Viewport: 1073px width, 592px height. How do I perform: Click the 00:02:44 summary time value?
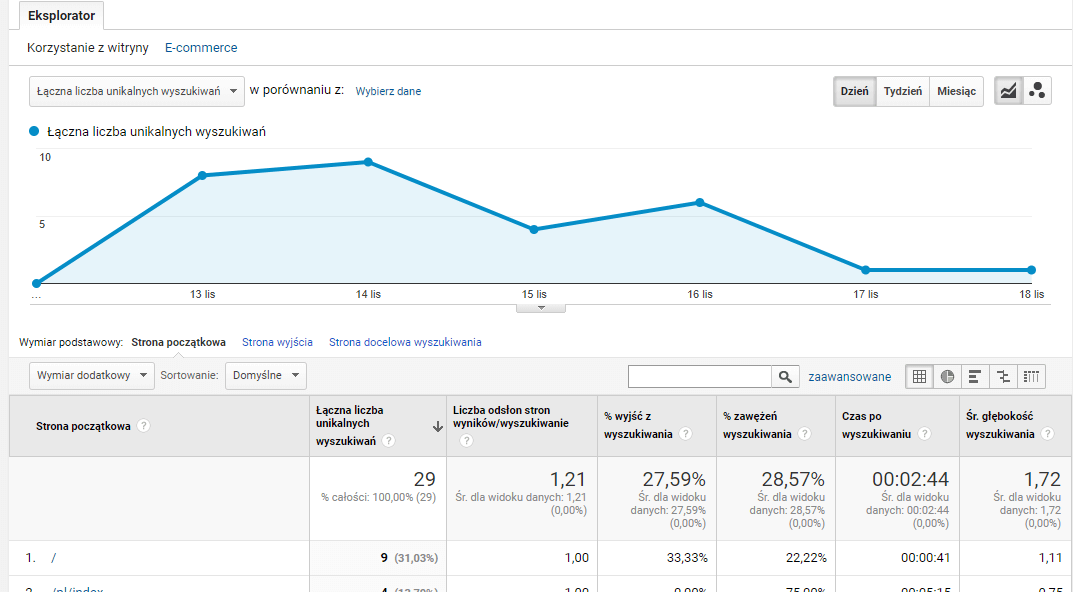[910, 479]
